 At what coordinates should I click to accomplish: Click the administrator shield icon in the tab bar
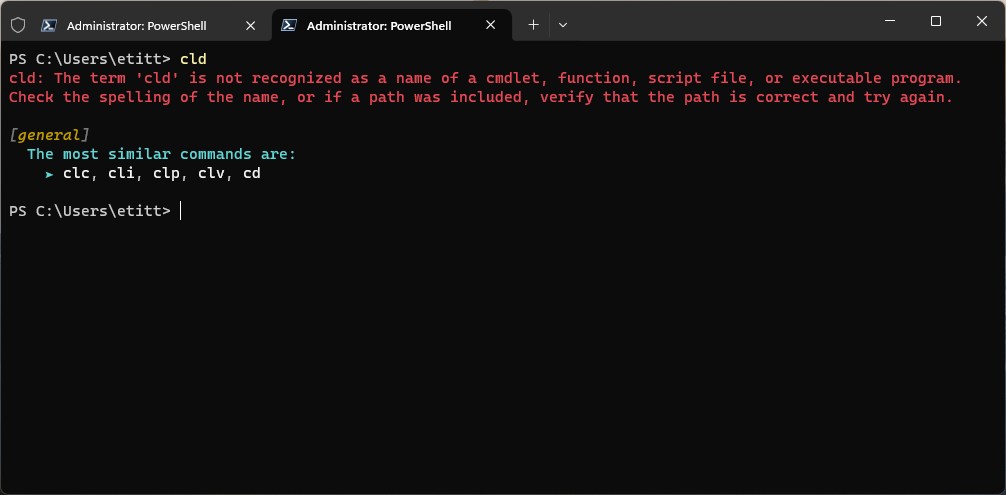[x=18, y=25]
